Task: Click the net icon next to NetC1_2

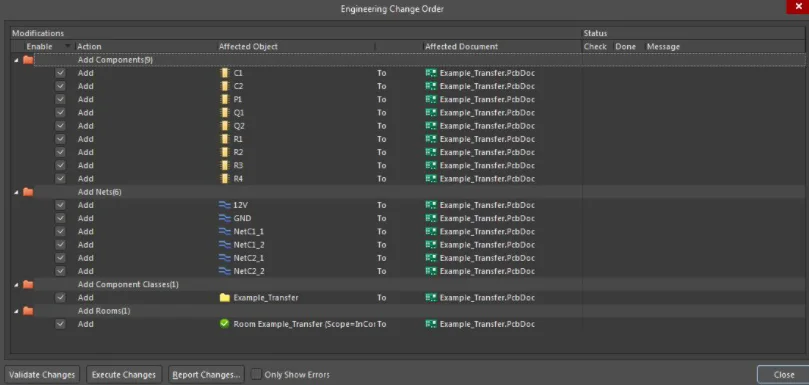Action: point(224,245)
